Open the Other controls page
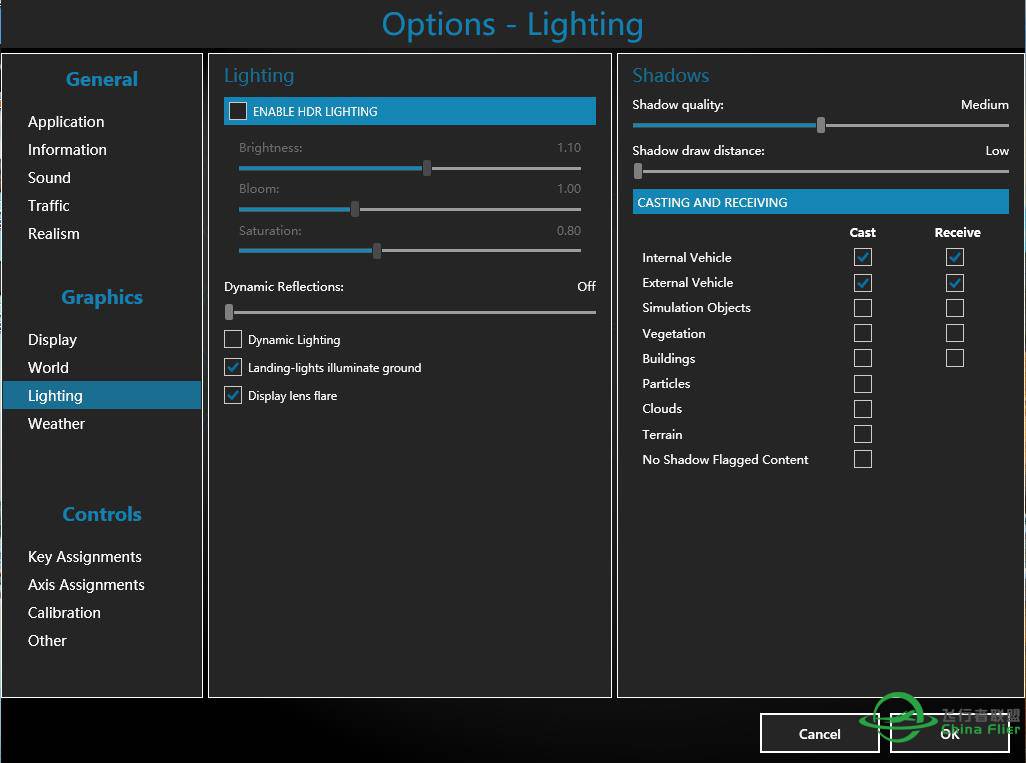Image resolution: width=1026 pixels, height=763 pixels. (47, 641)
